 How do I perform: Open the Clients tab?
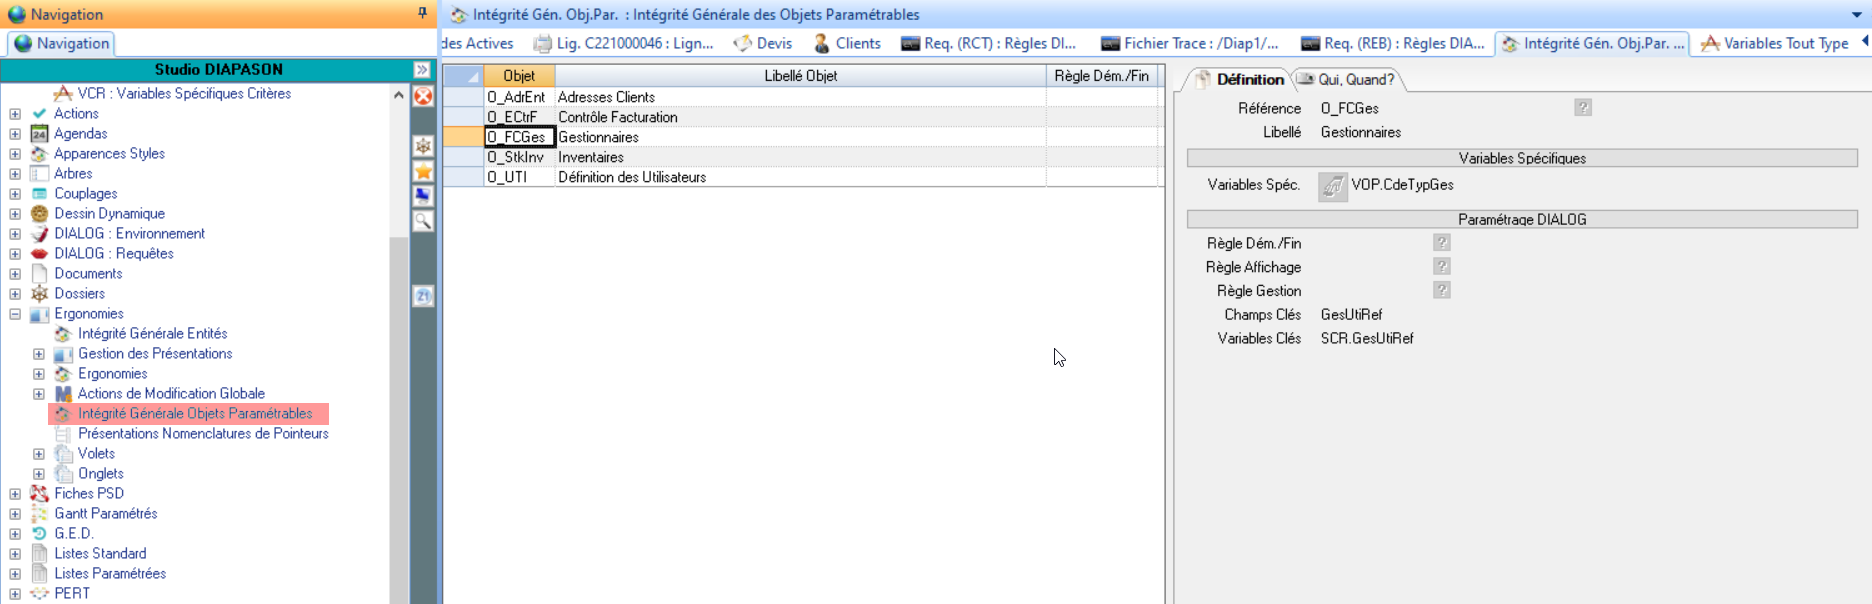pyautogui.click(x=847, y=44)
